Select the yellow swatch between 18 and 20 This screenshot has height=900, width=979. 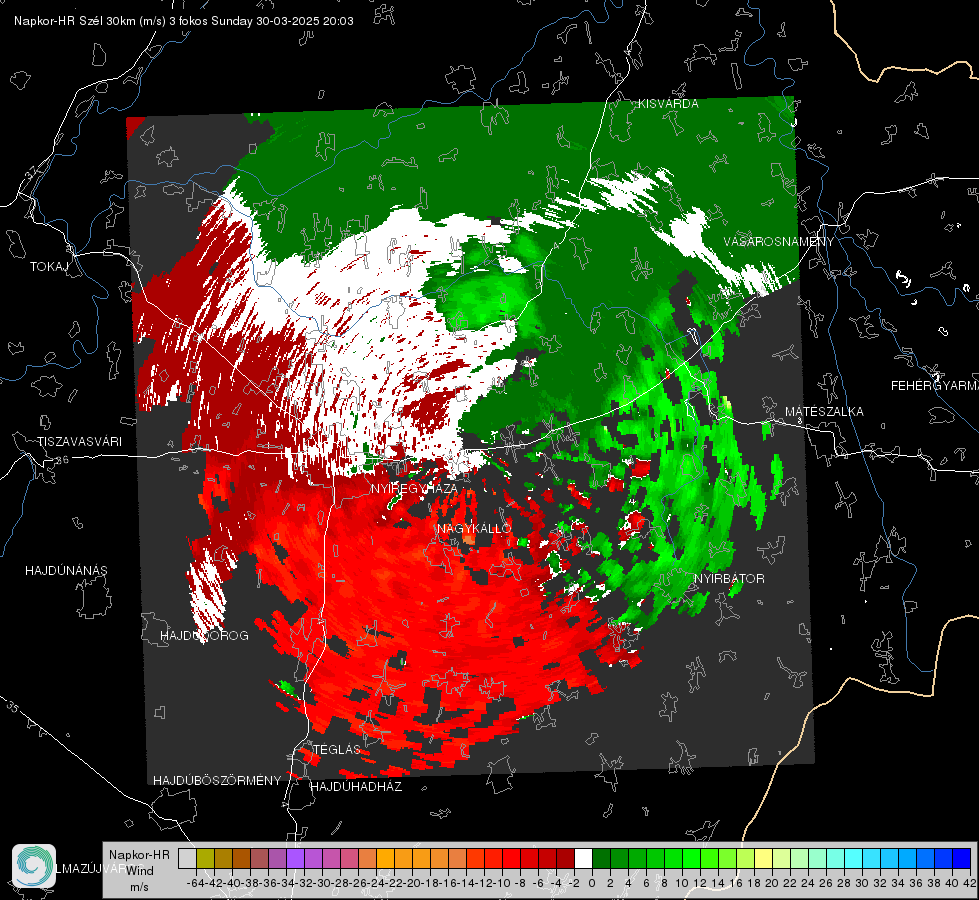(764, 858)
